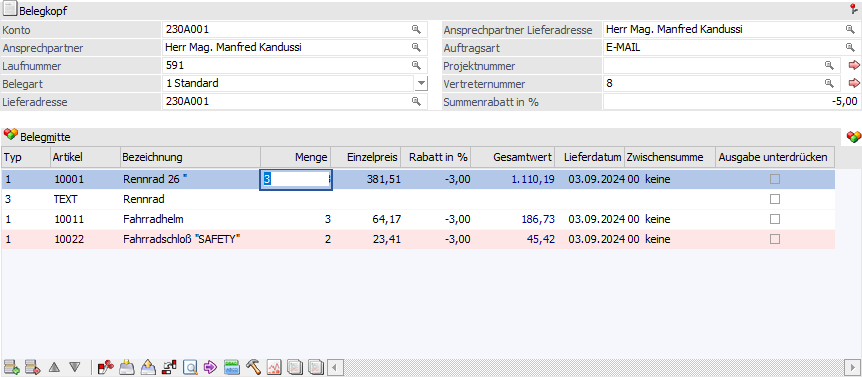Open lookup for the Konto field

click(416, 29)
